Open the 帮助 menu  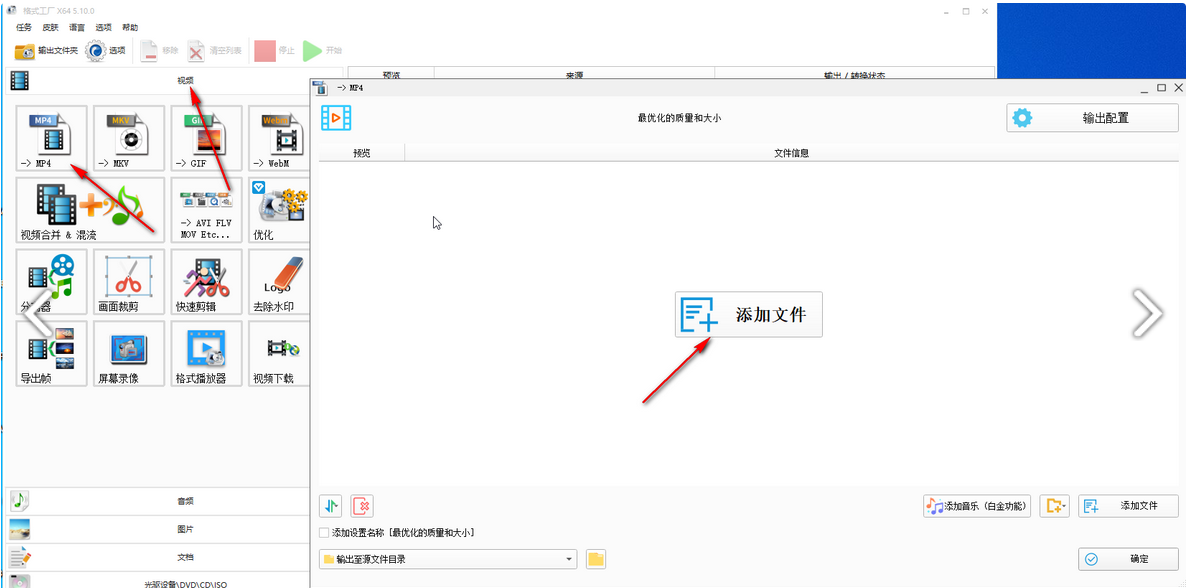(130, 27)
